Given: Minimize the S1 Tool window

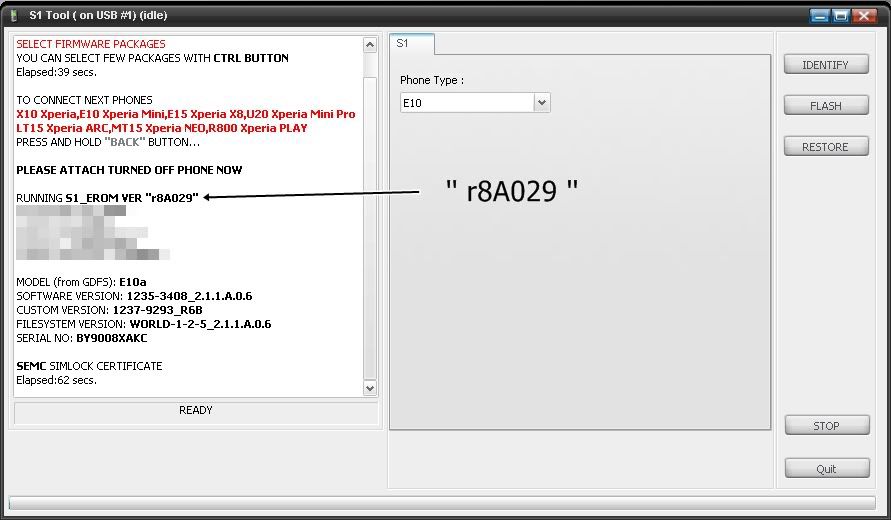Looking at the screenshot, I should (819, 15).
